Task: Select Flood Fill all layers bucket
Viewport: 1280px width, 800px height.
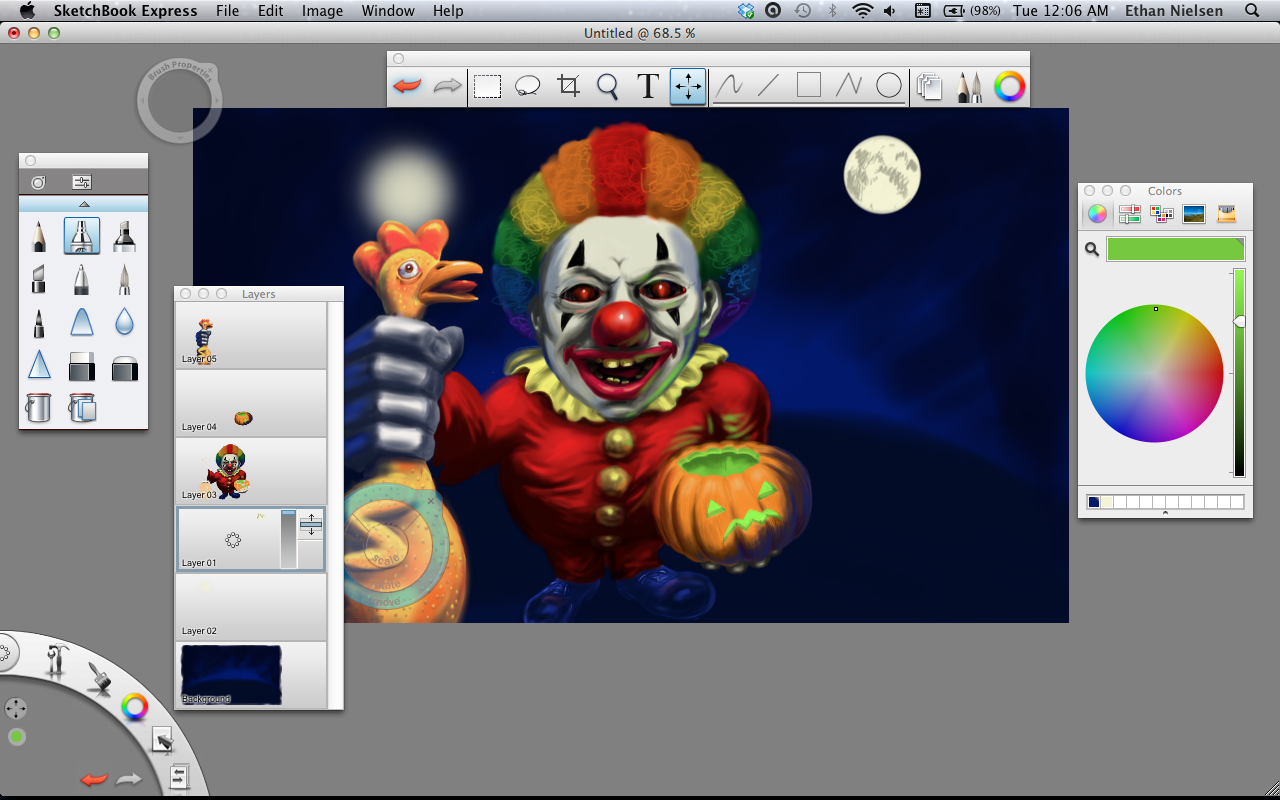Action: (82, 407)
